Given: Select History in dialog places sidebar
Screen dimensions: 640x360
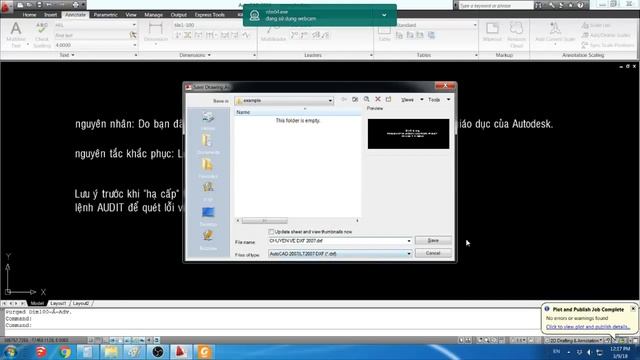Looking at the screenshot, I should [208, 121].
